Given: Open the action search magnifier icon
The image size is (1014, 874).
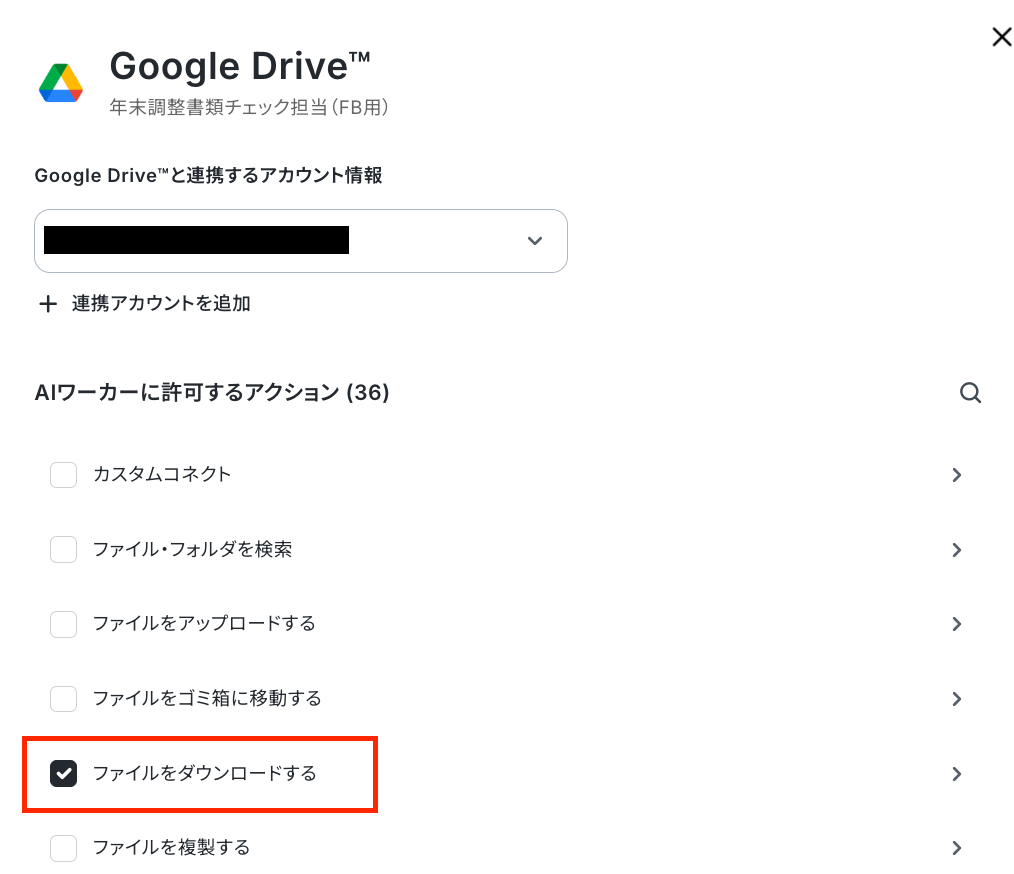Looking at the screenshot, I should click(970, 392).
